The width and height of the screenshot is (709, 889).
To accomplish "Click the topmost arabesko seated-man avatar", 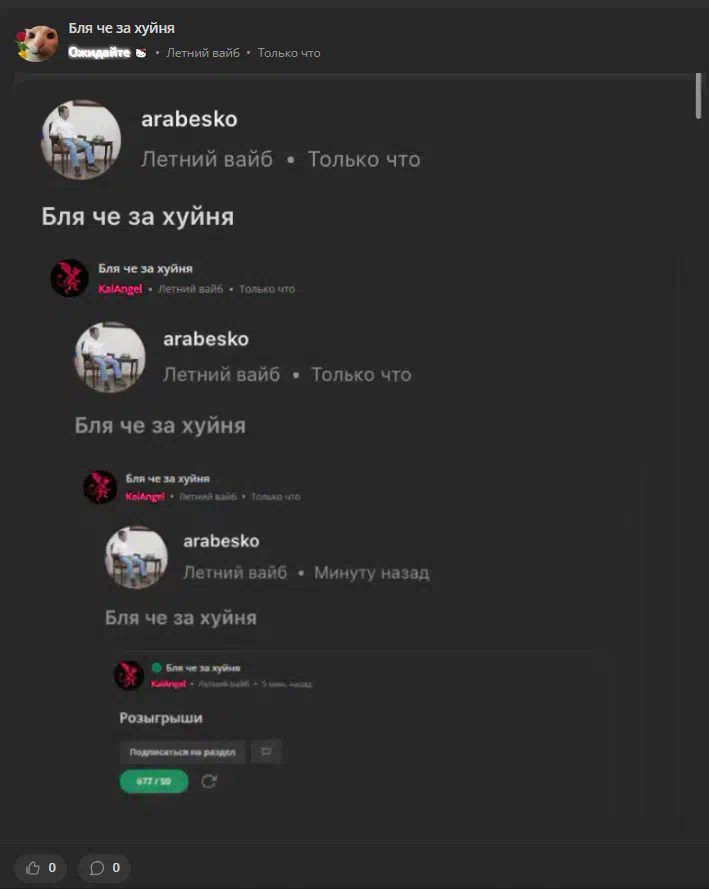I will click(80, 139).
